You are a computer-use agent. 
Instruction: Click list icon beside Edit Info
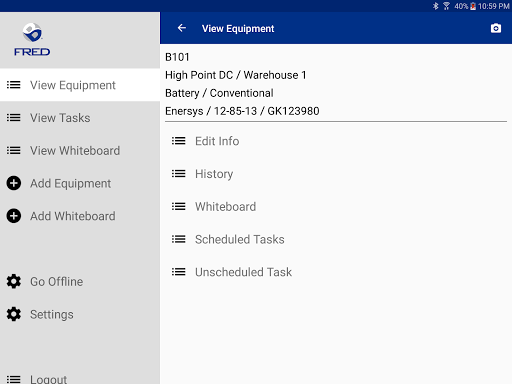pos(179,141)
